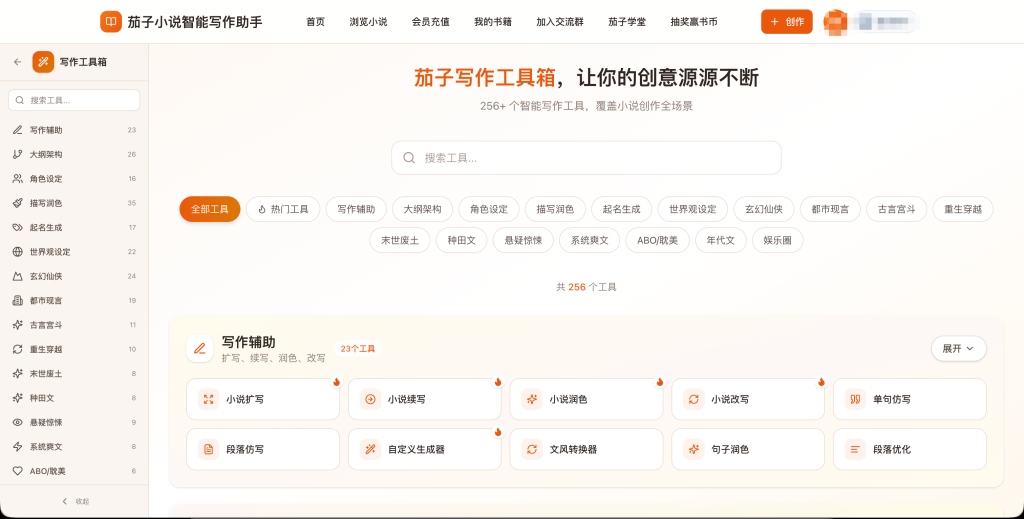Filter by the 热门工具 chip
The height and width of the screenshot is (519, 1024).
click(283, 209)
